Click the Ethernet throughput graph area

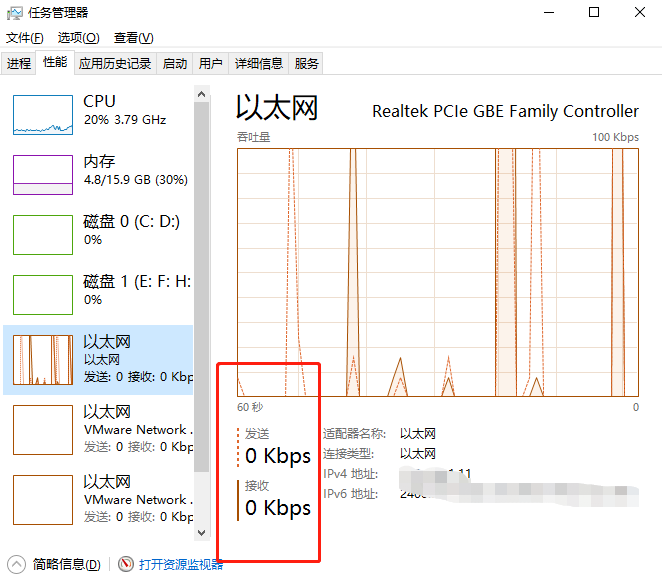pyautogui.click(x=438, y=272)
